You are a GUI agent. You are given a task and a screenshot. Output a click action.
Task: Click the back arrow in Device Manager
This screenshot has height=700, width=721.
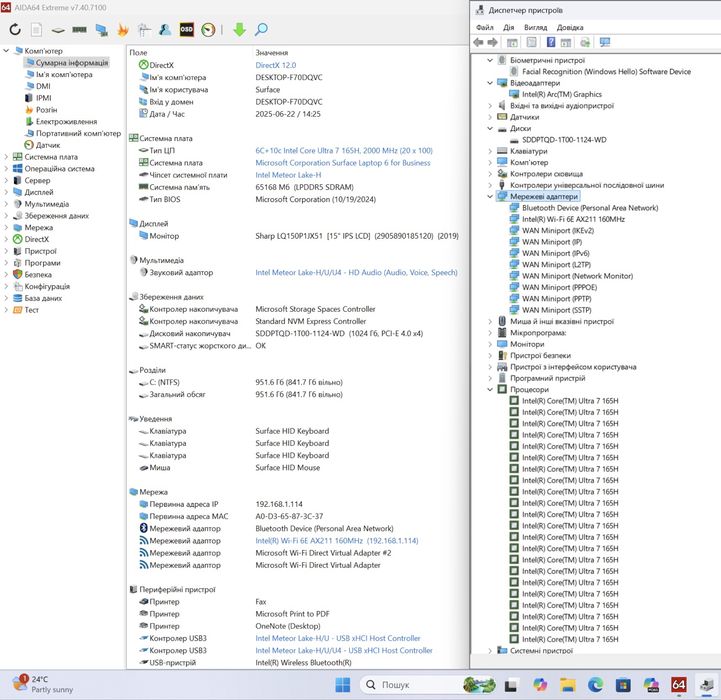tap(478, 43)
